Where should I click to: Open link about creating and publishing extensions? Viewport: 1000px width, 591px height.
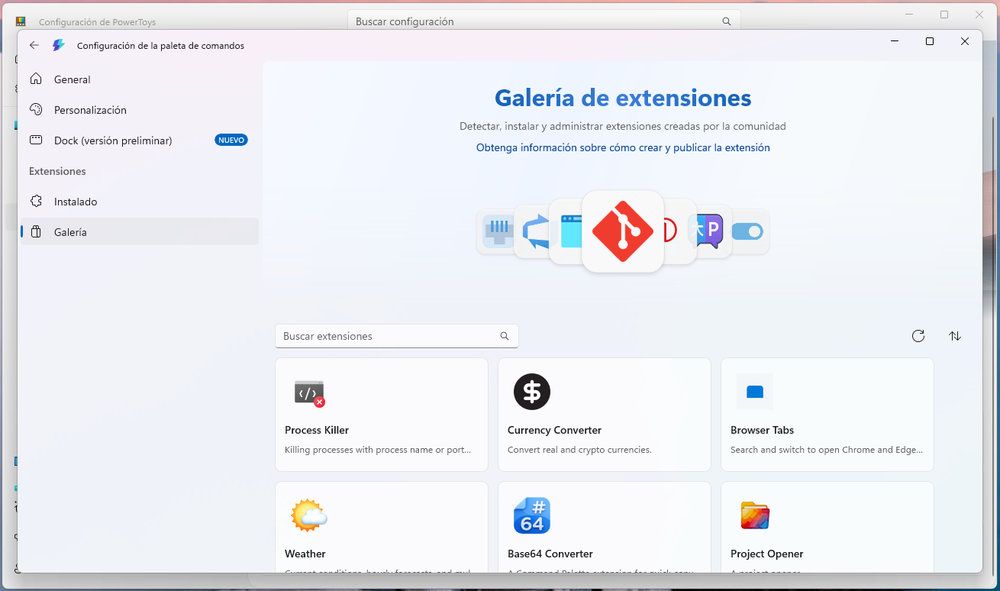tap(622, 147)
